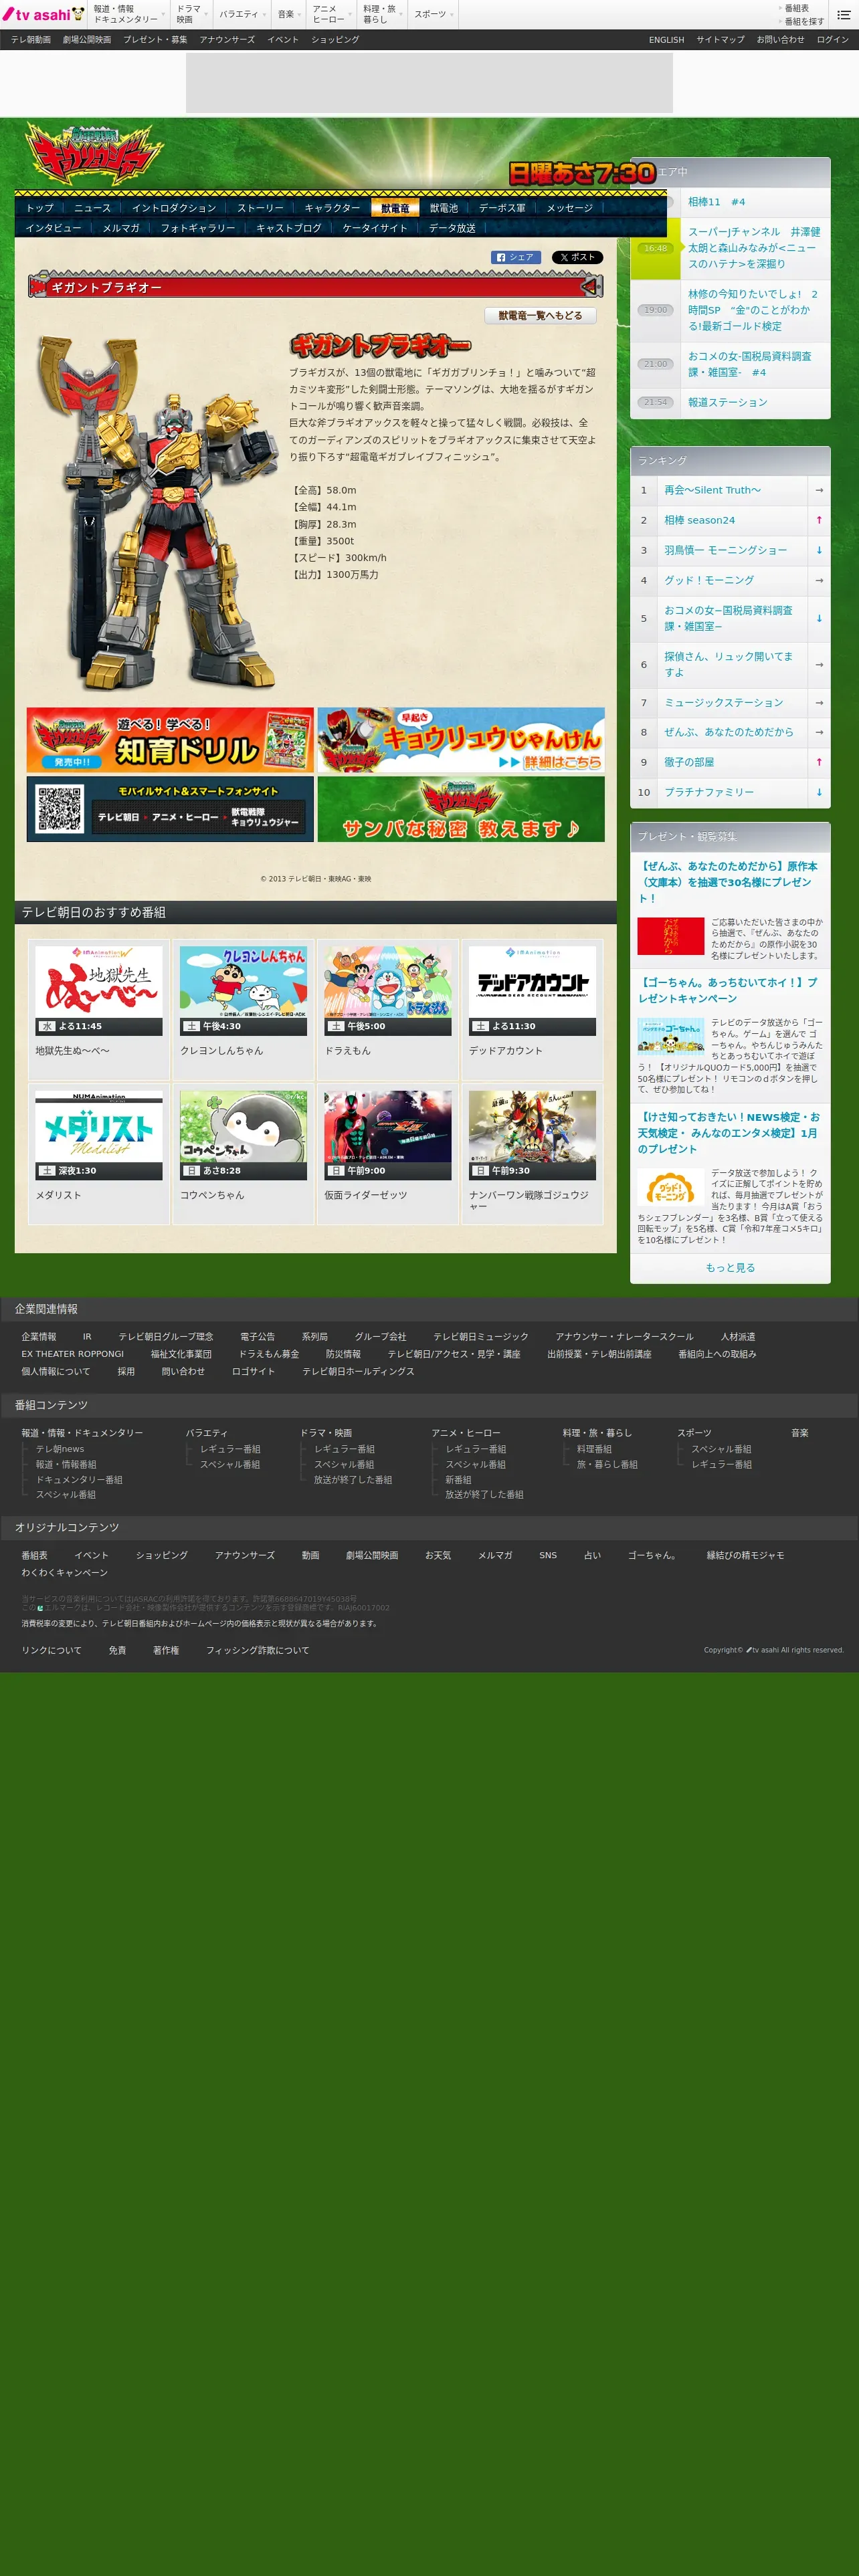Open ranking entry 羽鳥慎一 モーニングショー
This screenshot has width=859, height=2576.
pyautogui.click(x=725, y=550)
